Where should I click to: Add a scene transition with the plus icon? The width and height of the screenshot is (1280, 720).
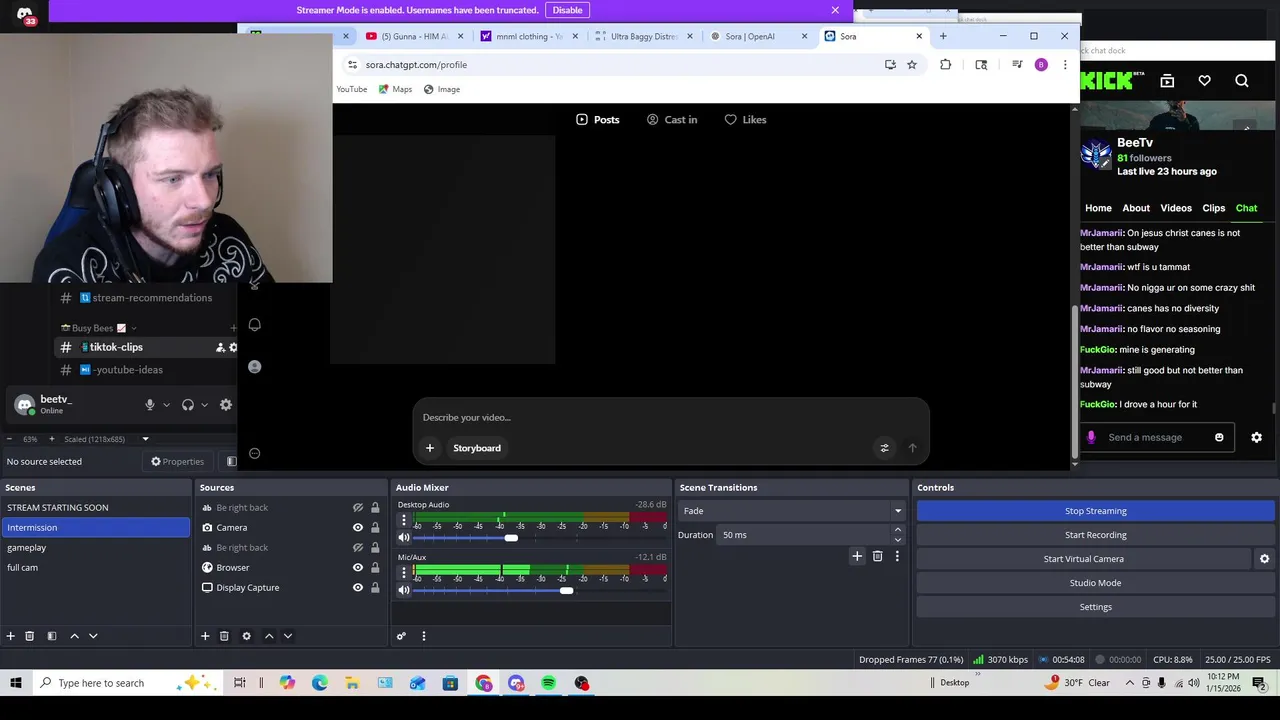click(x=857, y=556)
